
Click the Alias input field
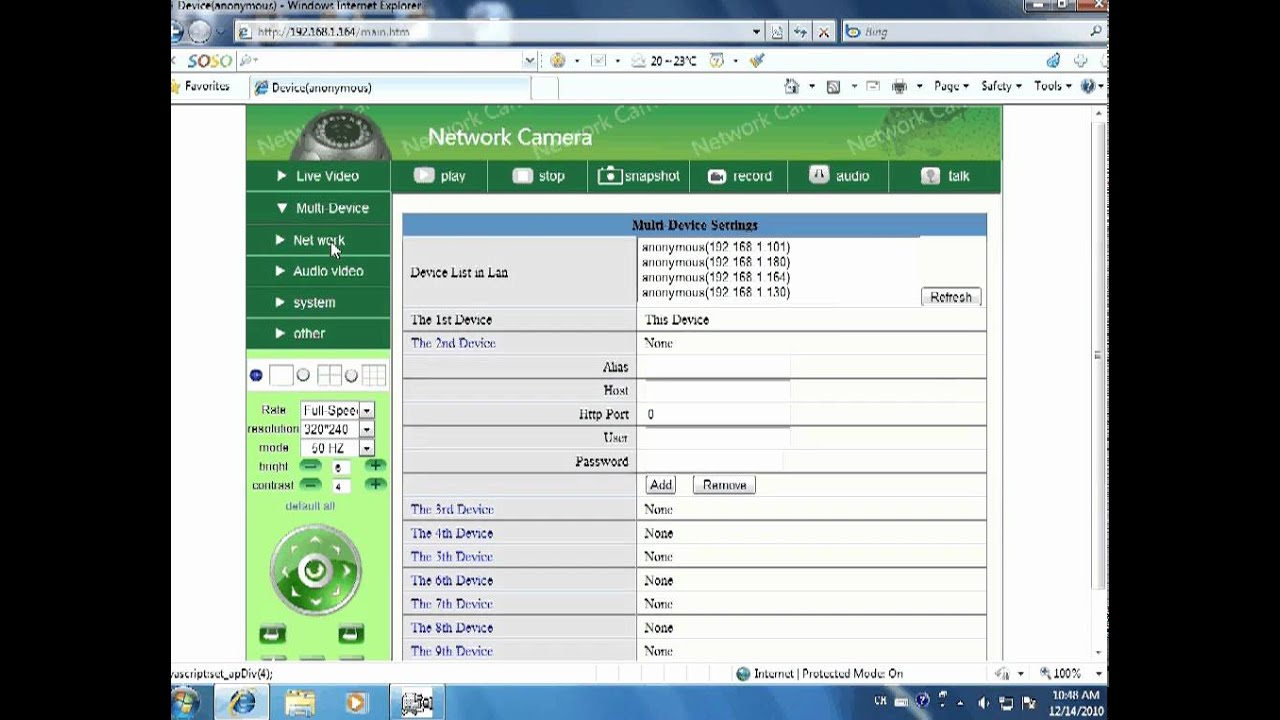tap(715, 367)
